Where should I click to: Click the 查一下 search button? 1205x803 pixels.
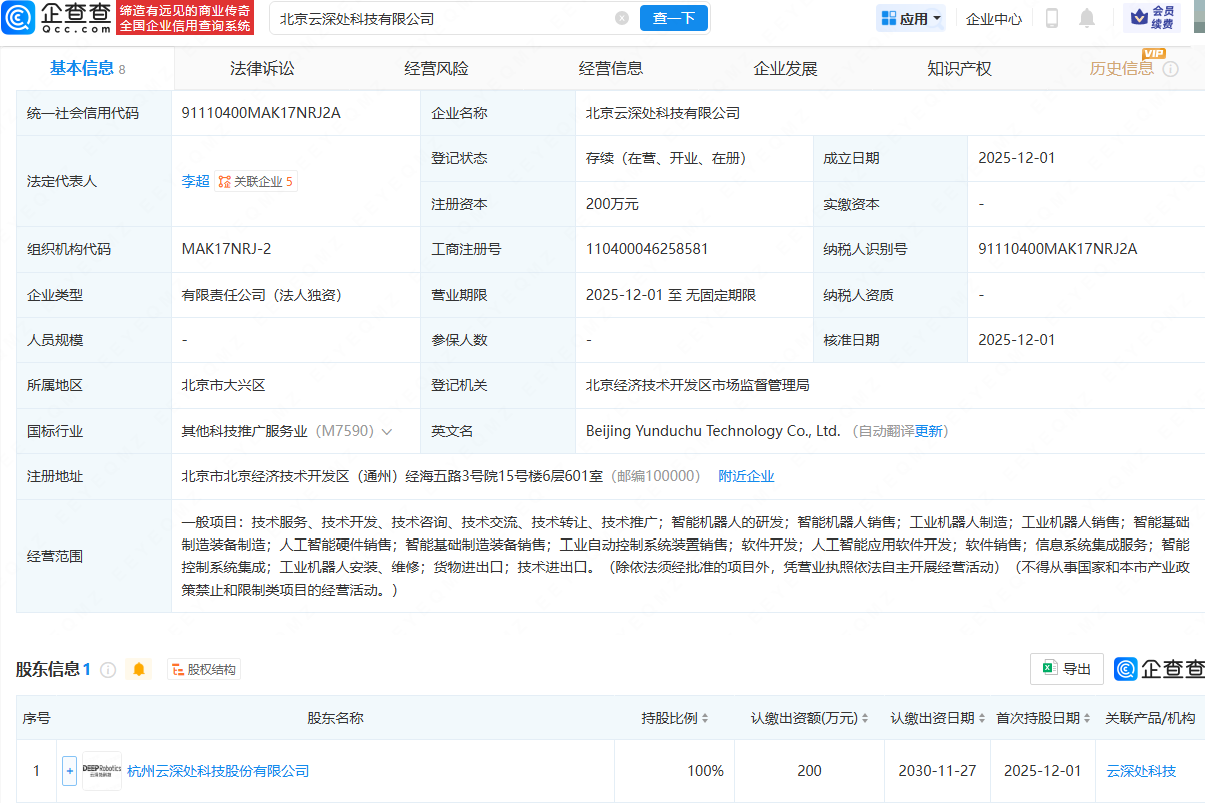674,18
